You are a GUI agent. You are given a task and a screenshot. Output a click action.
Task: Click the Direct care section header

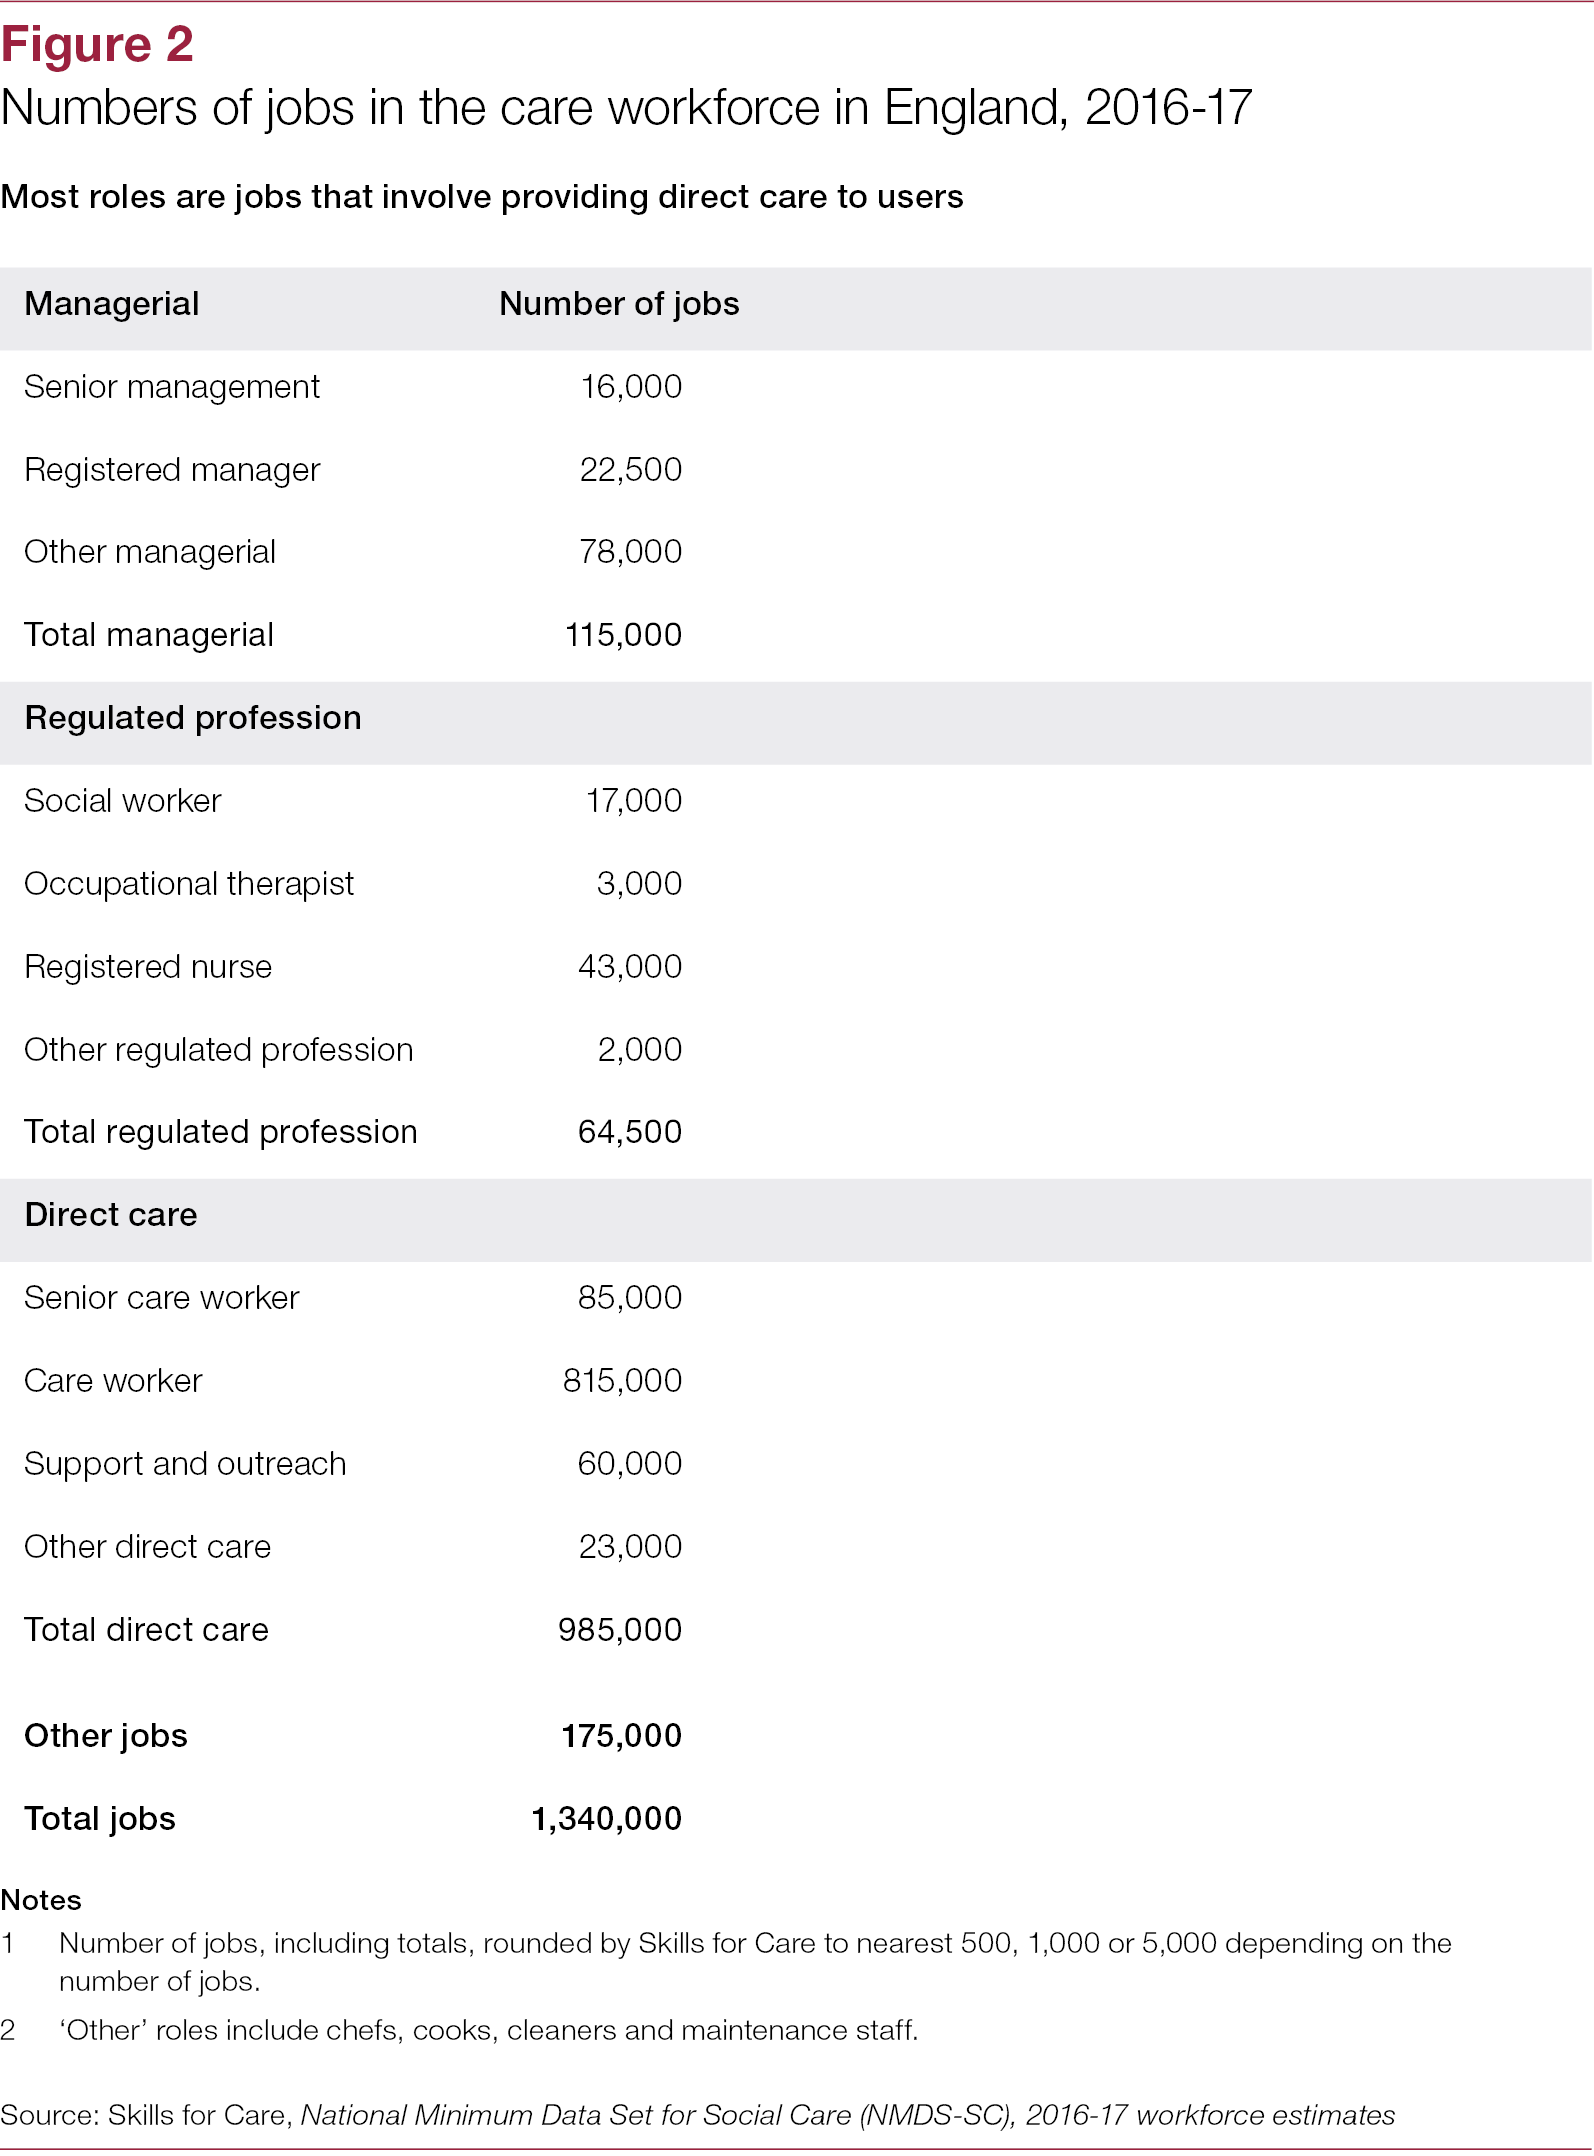pos(111,1215)
